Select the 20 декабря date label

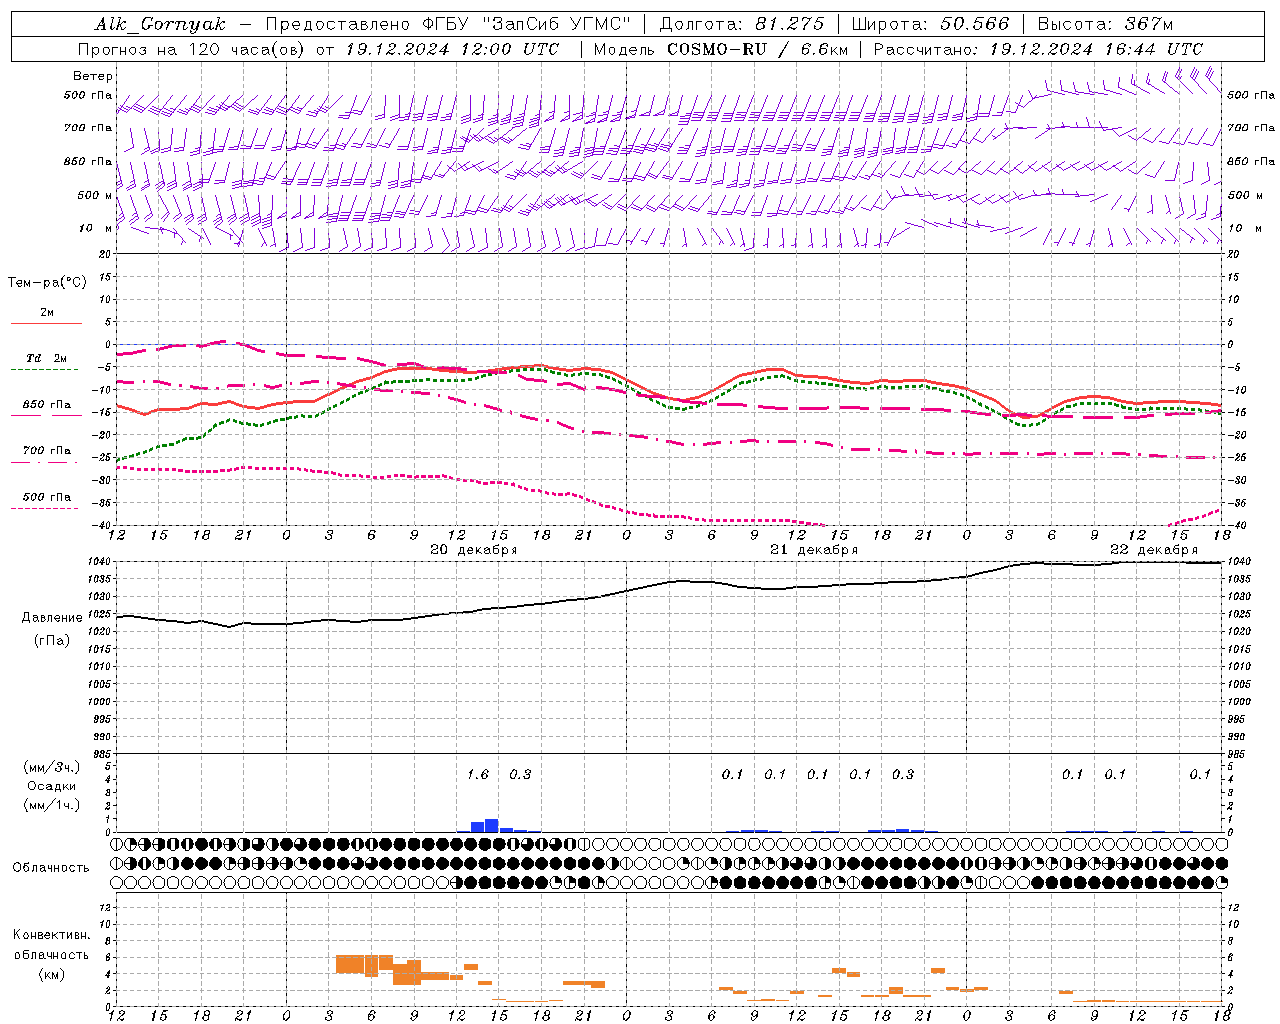pyautogui.click(x=474, y=550)
